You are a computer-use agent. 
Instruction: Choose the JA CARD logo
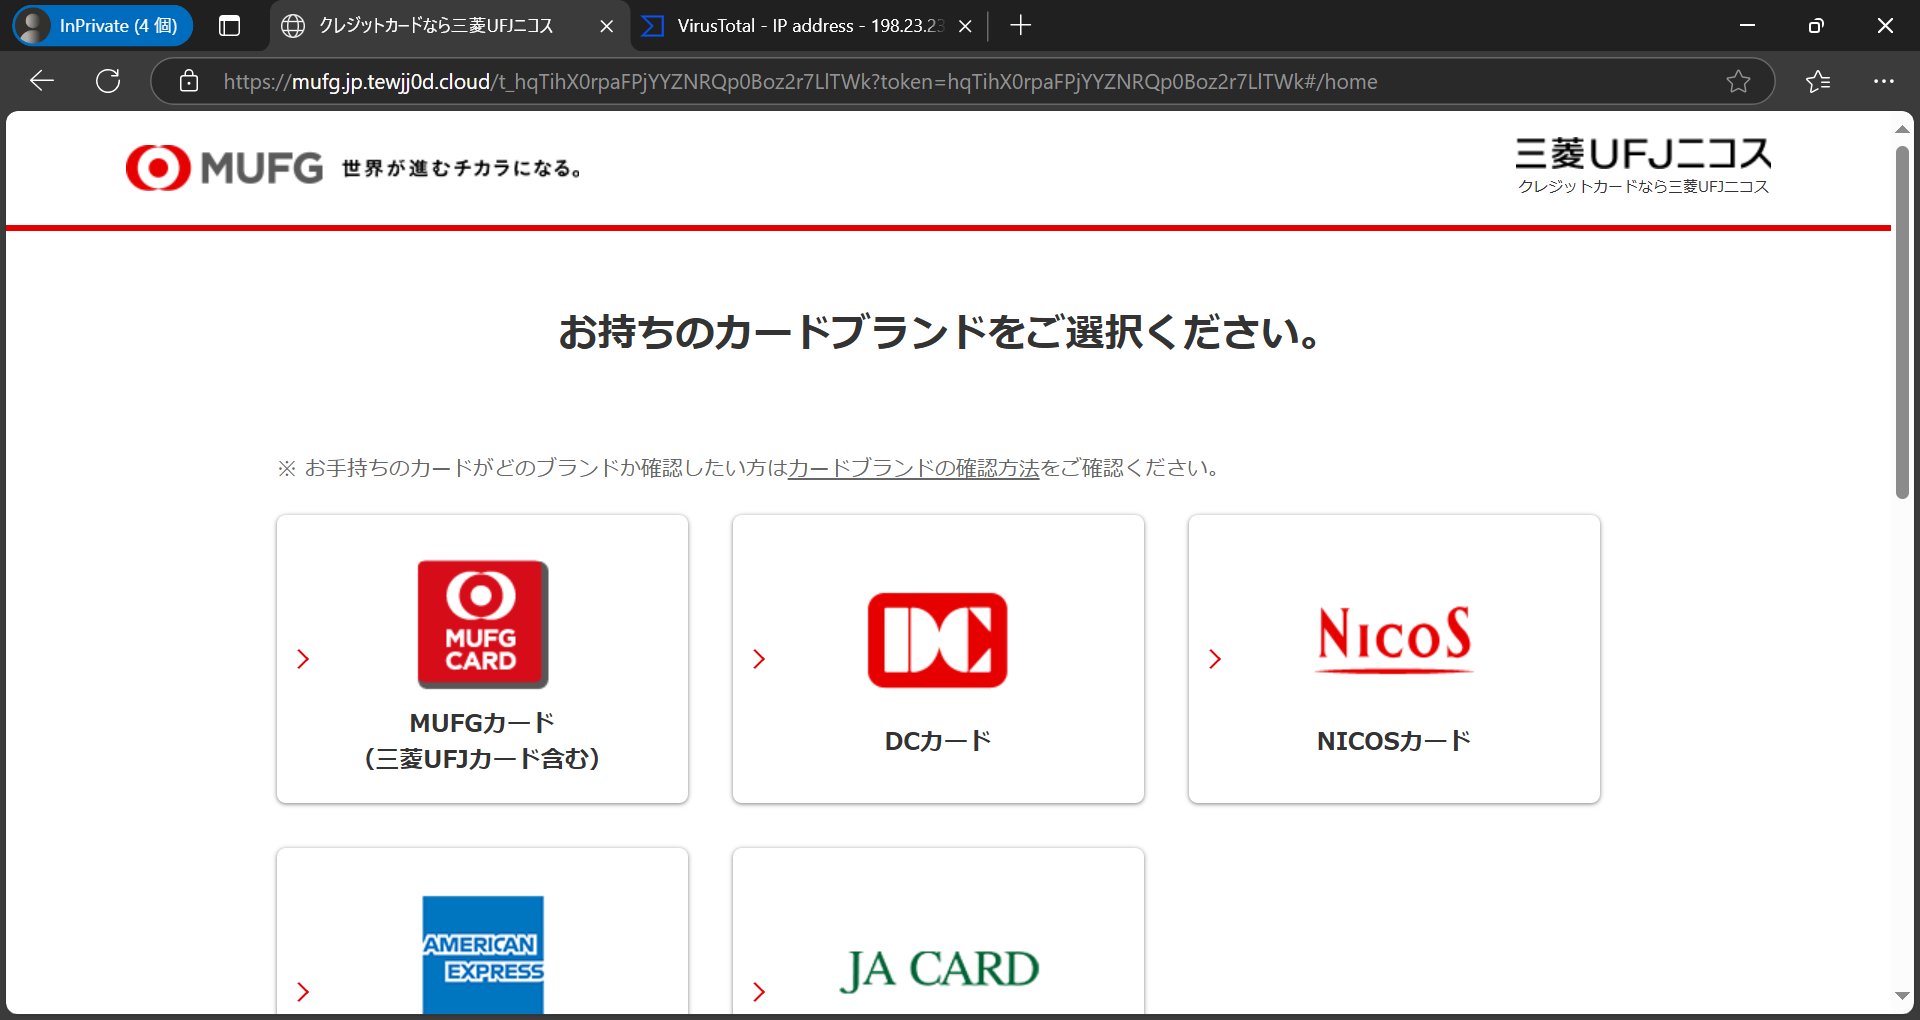tap(938, 969)
